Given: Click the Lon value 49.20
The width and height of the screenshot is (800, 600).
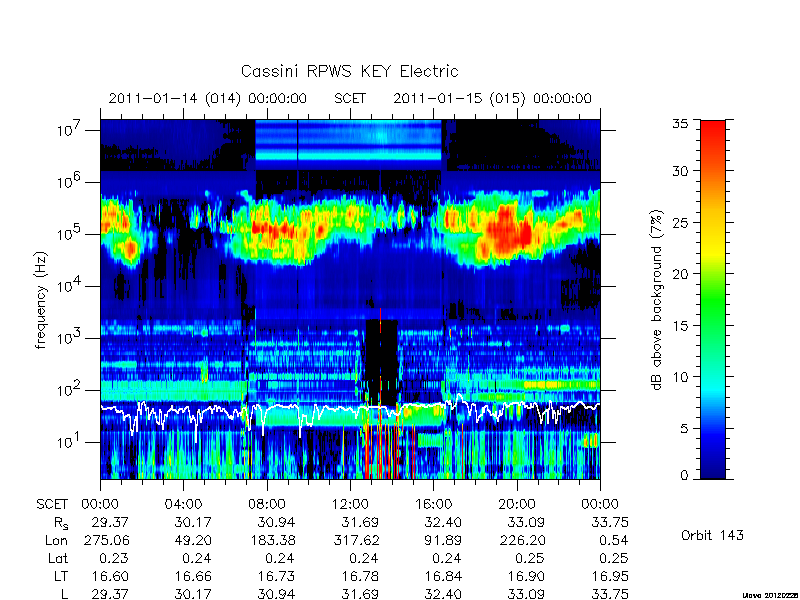Looking at the screenshot, I should (193, 540).
